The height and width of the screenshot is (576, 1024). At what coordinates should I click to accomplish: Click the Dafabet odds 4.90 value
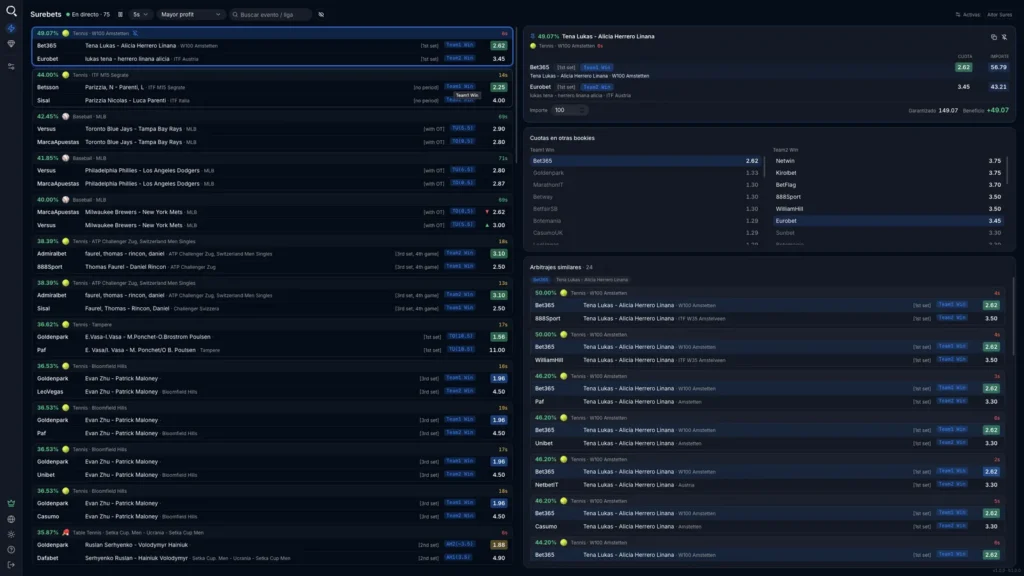pos(498,558)
